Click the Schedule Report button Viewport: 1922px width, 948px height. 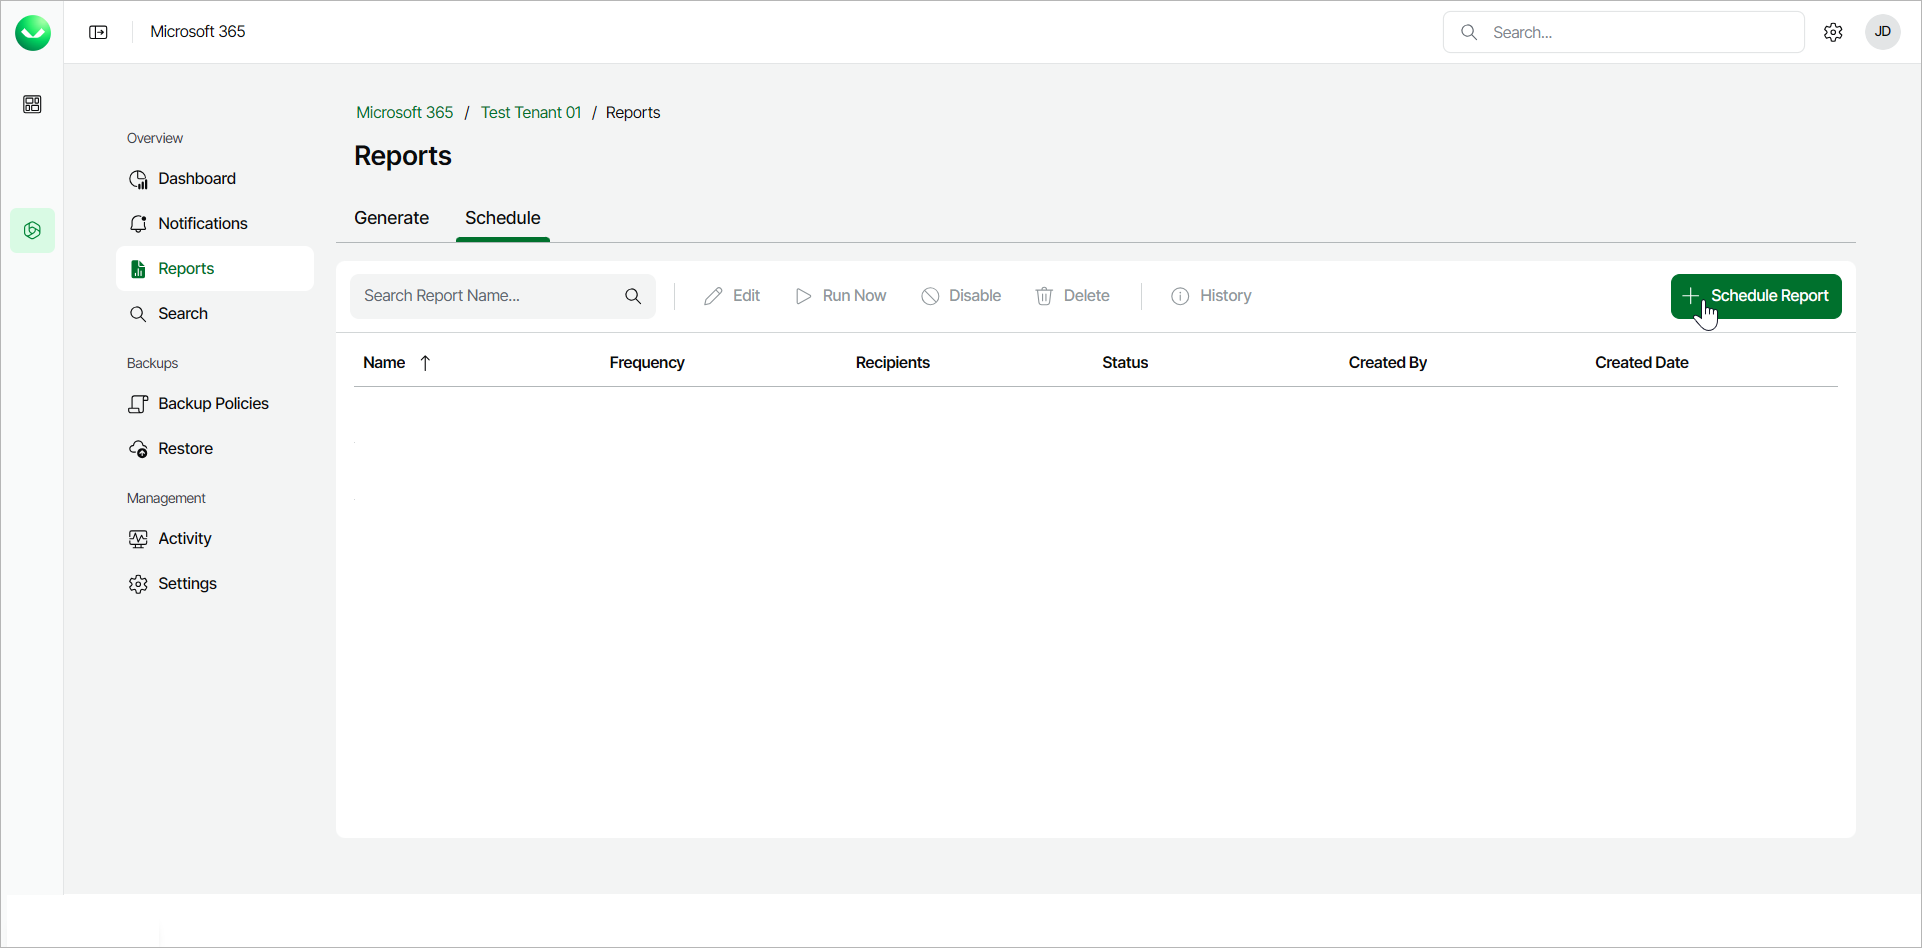coord(1756,296)
